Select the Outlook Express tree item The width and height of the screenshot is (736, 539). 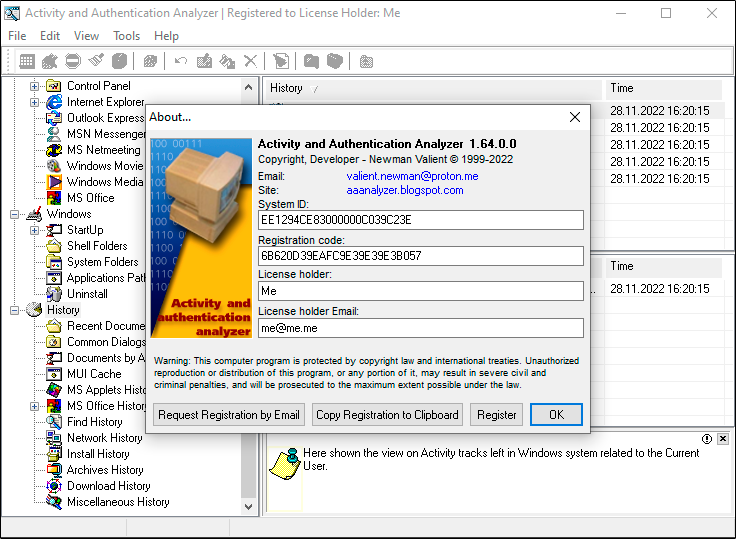tap(105, 118)
